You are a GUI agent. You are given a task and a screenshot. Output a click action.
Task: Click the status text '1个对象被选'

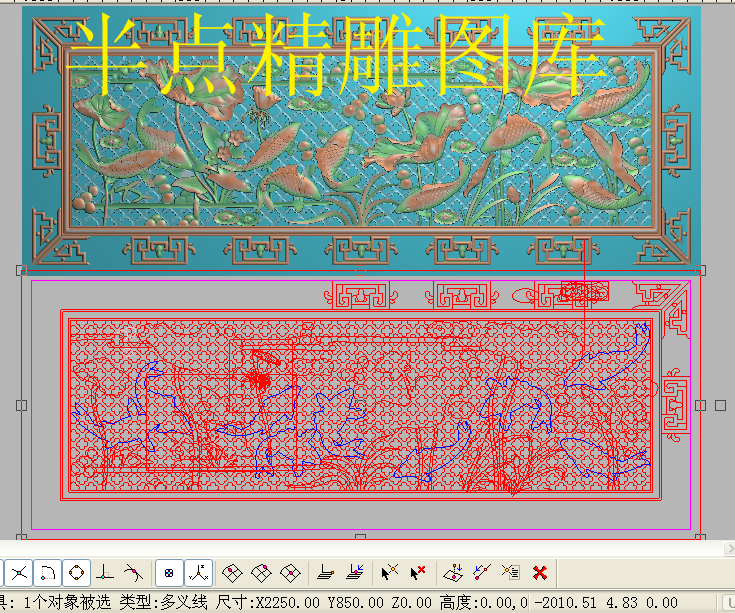pos(67,602)
